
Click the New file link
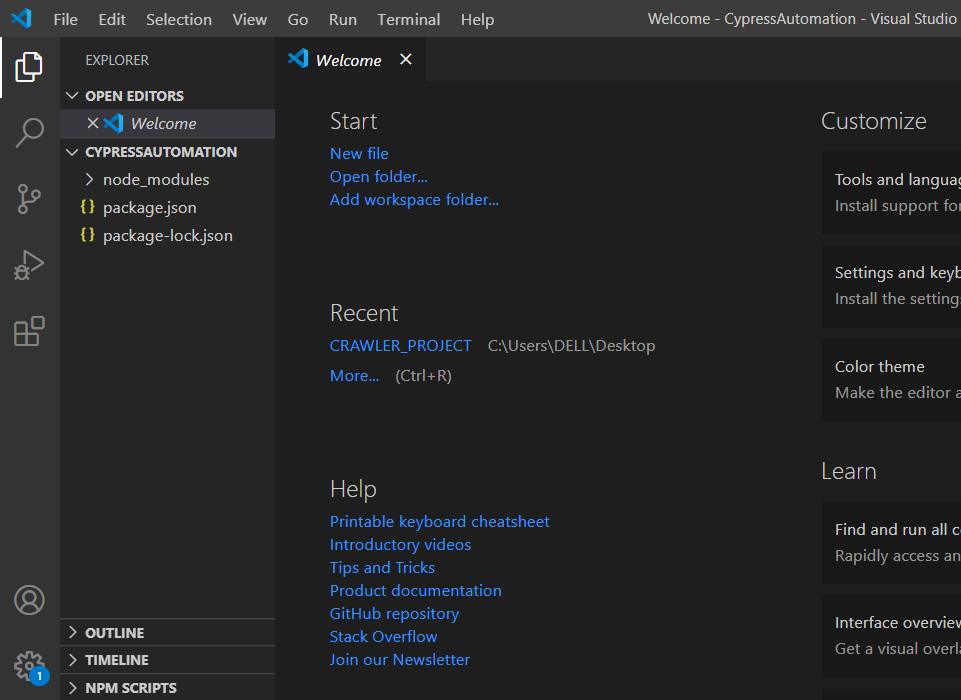pyautogui.click(x=359, y=153)
